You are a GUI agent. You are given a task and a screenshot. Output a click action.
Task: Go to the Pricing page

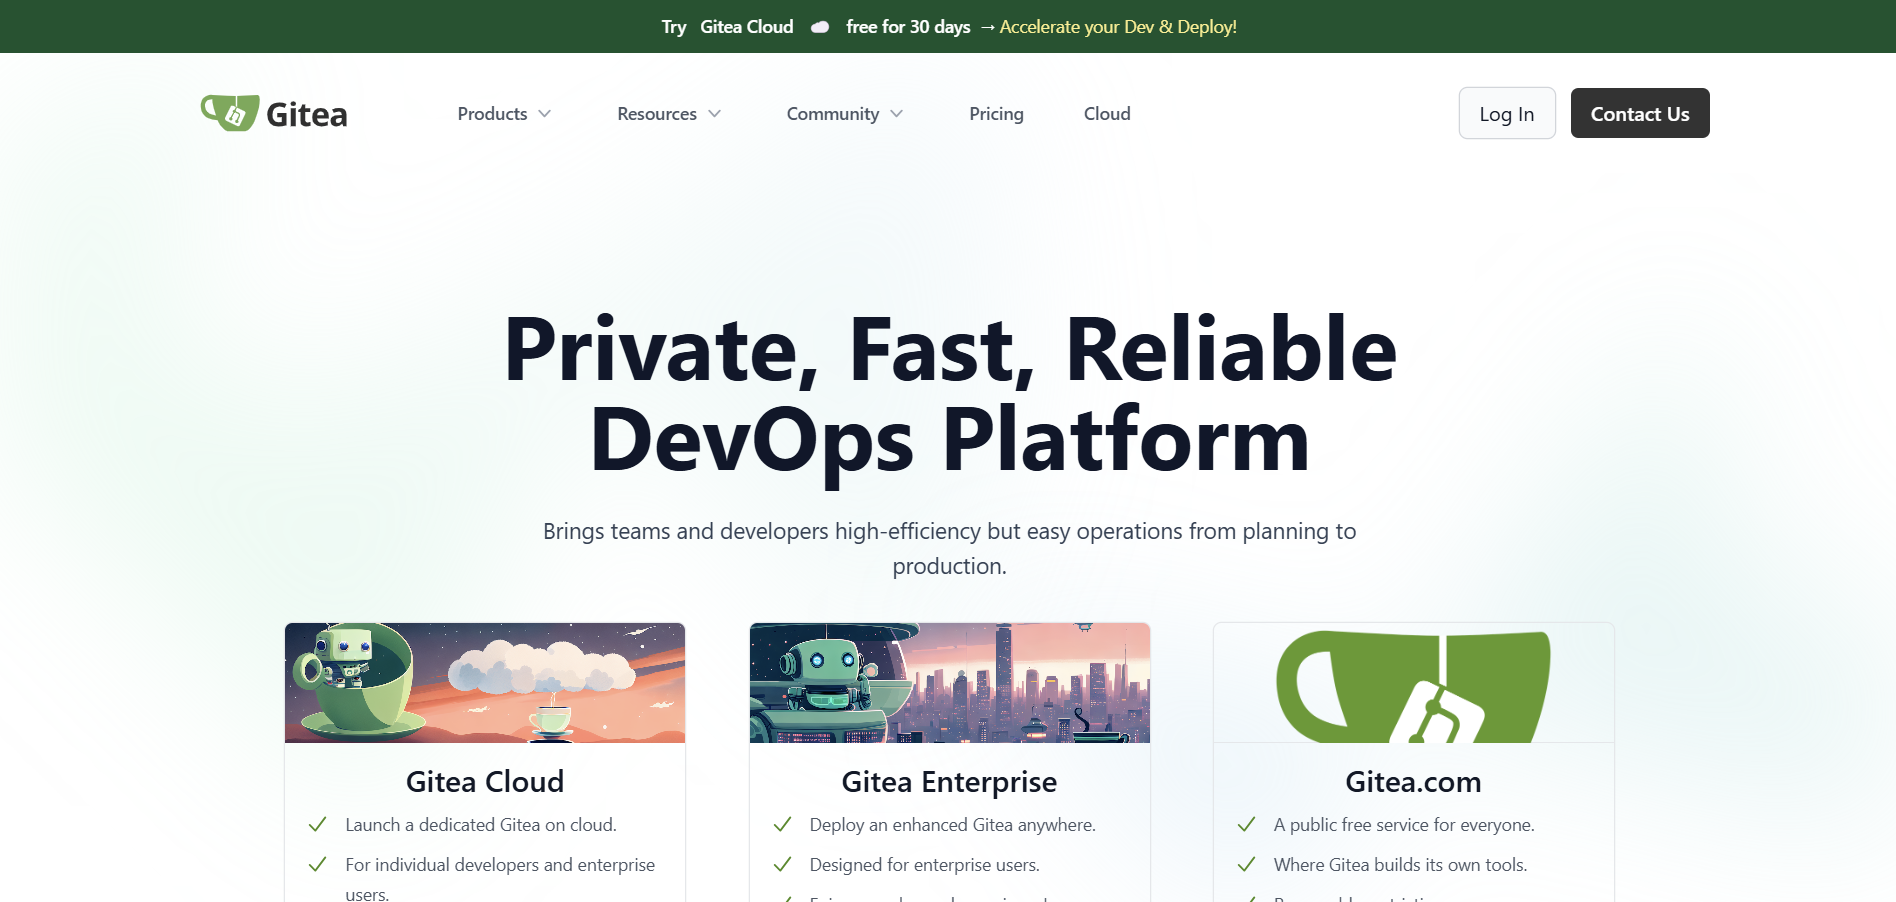(996, 114)
